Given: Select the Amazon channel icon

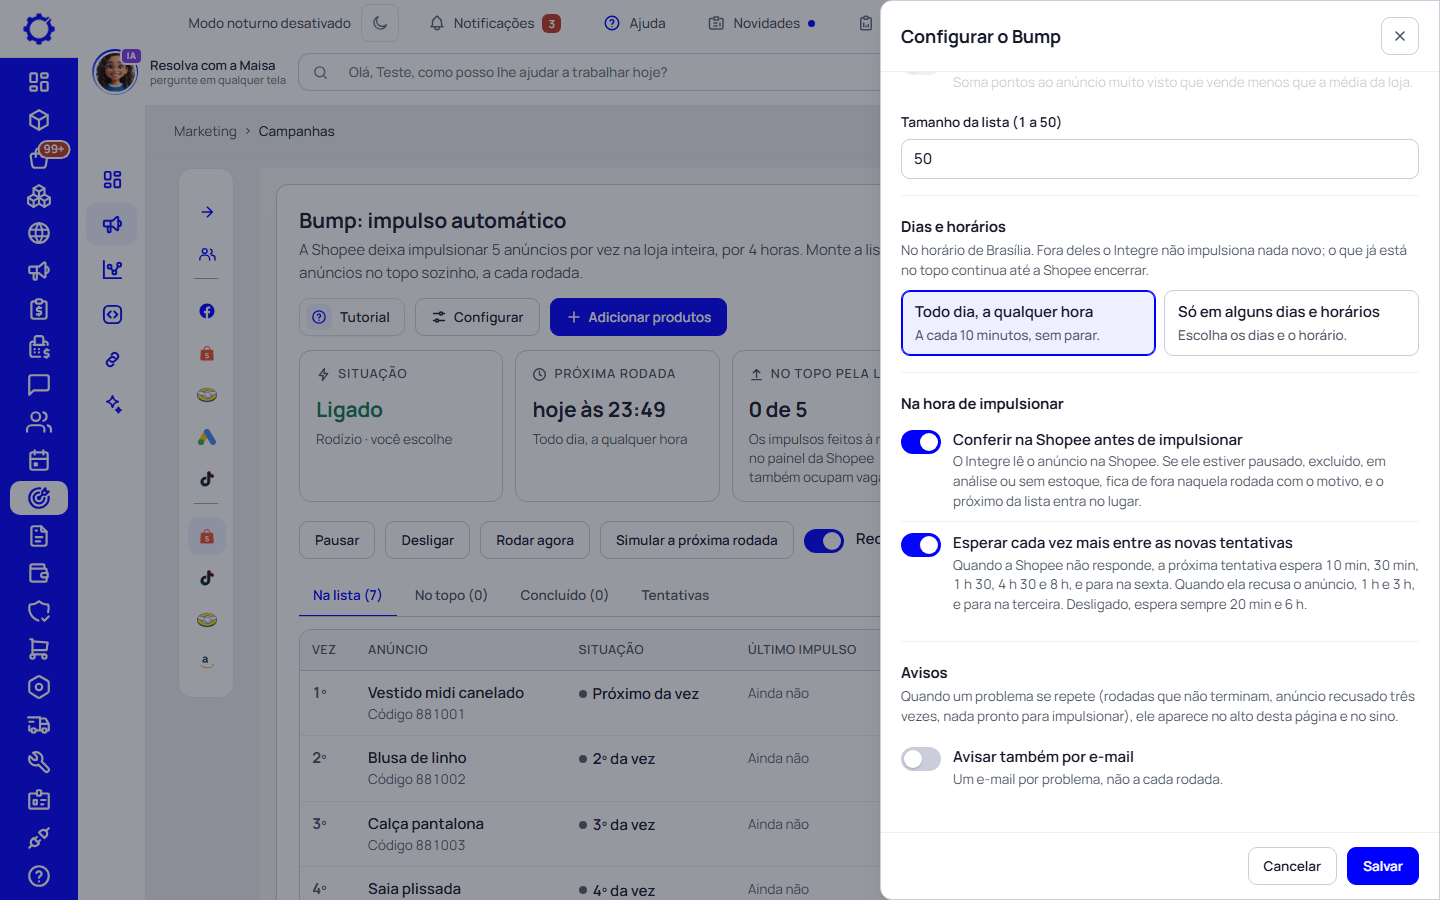Looking at the screenshot, I should click(207, 661).
